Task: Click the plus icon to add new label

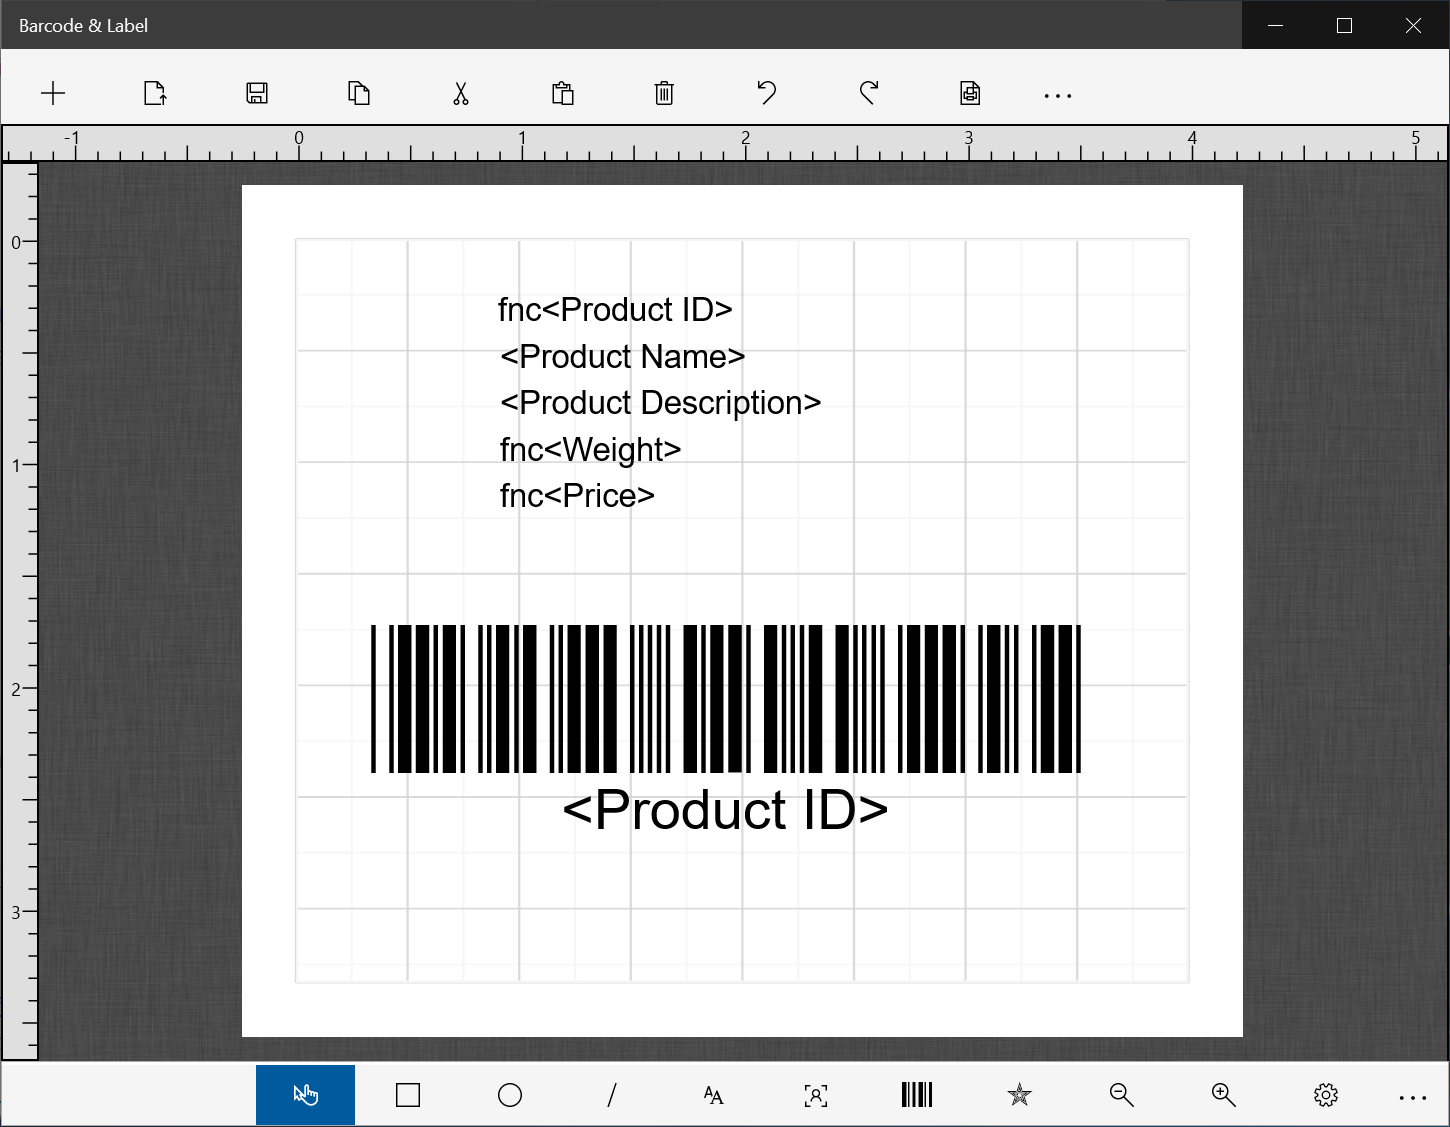Action: coord(53,94)
